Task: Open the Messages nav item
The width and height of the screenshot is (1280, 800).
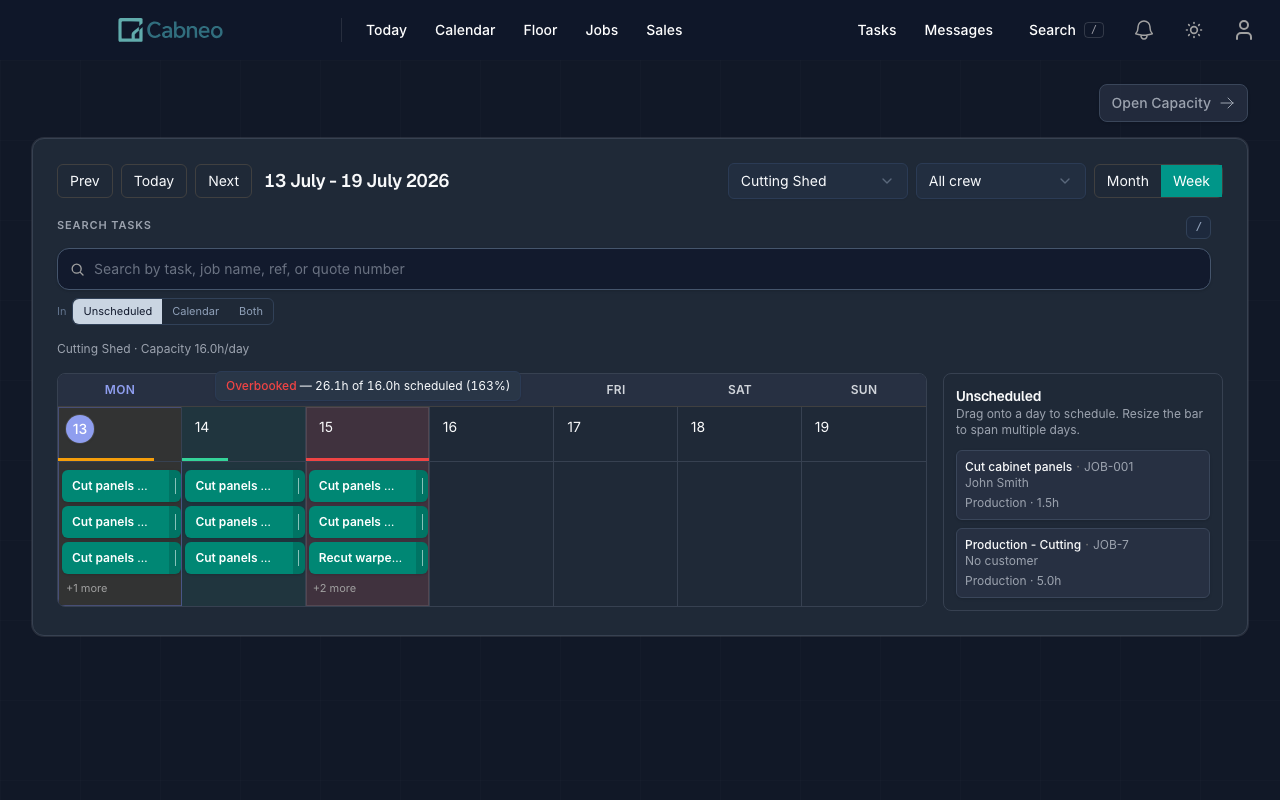Action: 958,30
